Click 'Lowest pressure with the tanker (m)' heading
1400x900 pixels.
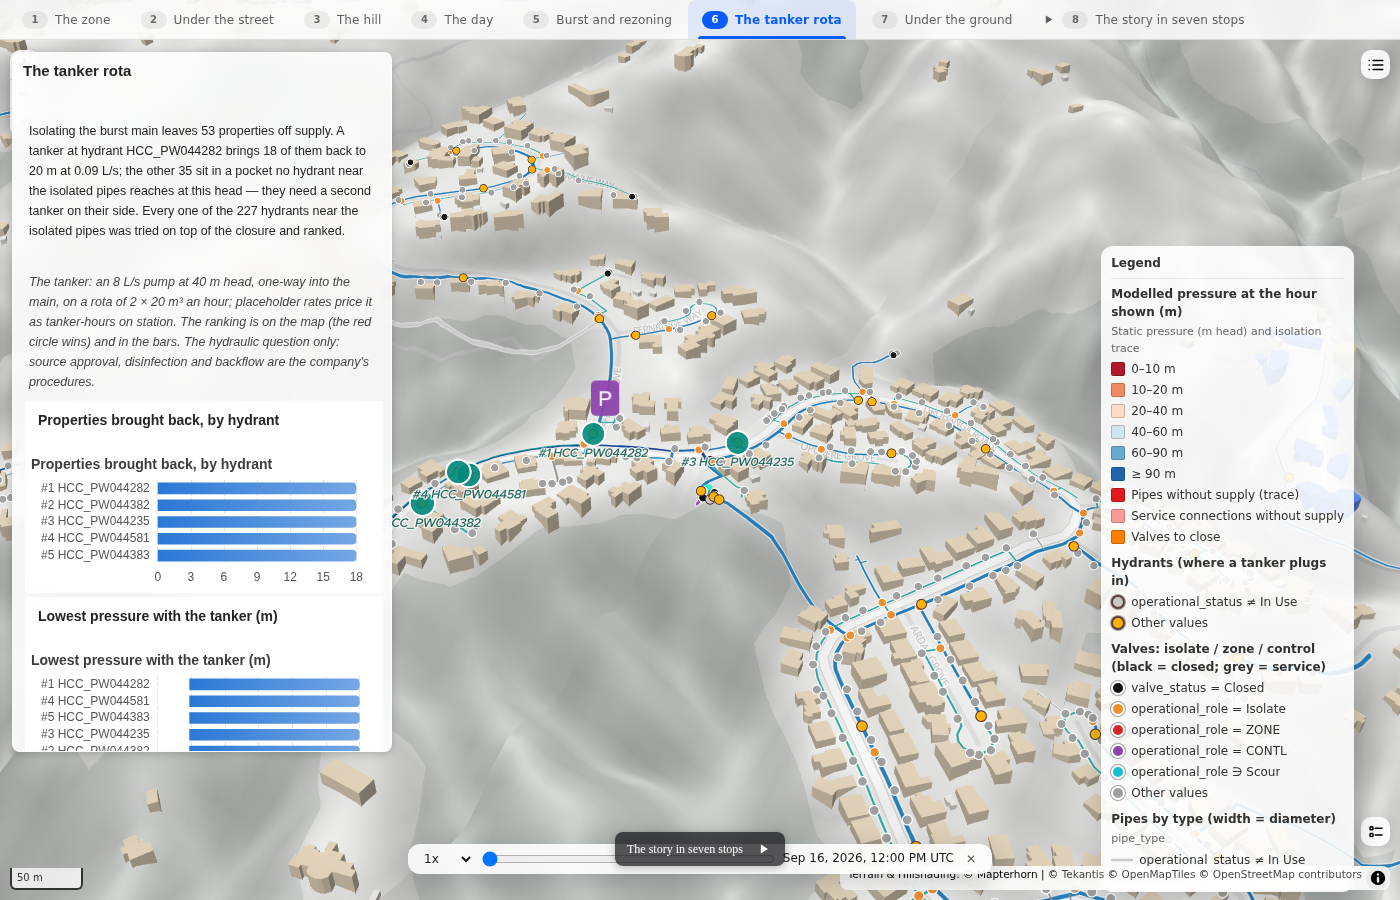(x=158, y=616)
